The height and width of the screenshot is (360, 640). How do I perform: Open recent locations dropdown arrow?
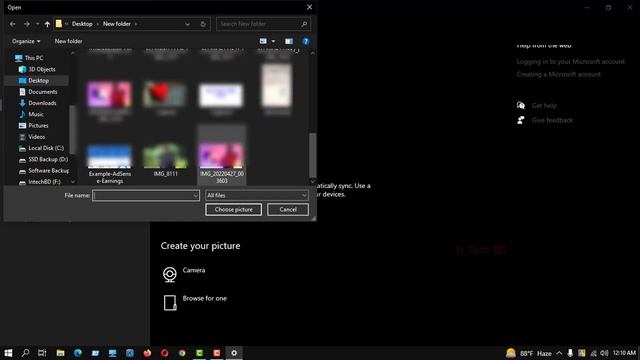(x=37, y=24)
